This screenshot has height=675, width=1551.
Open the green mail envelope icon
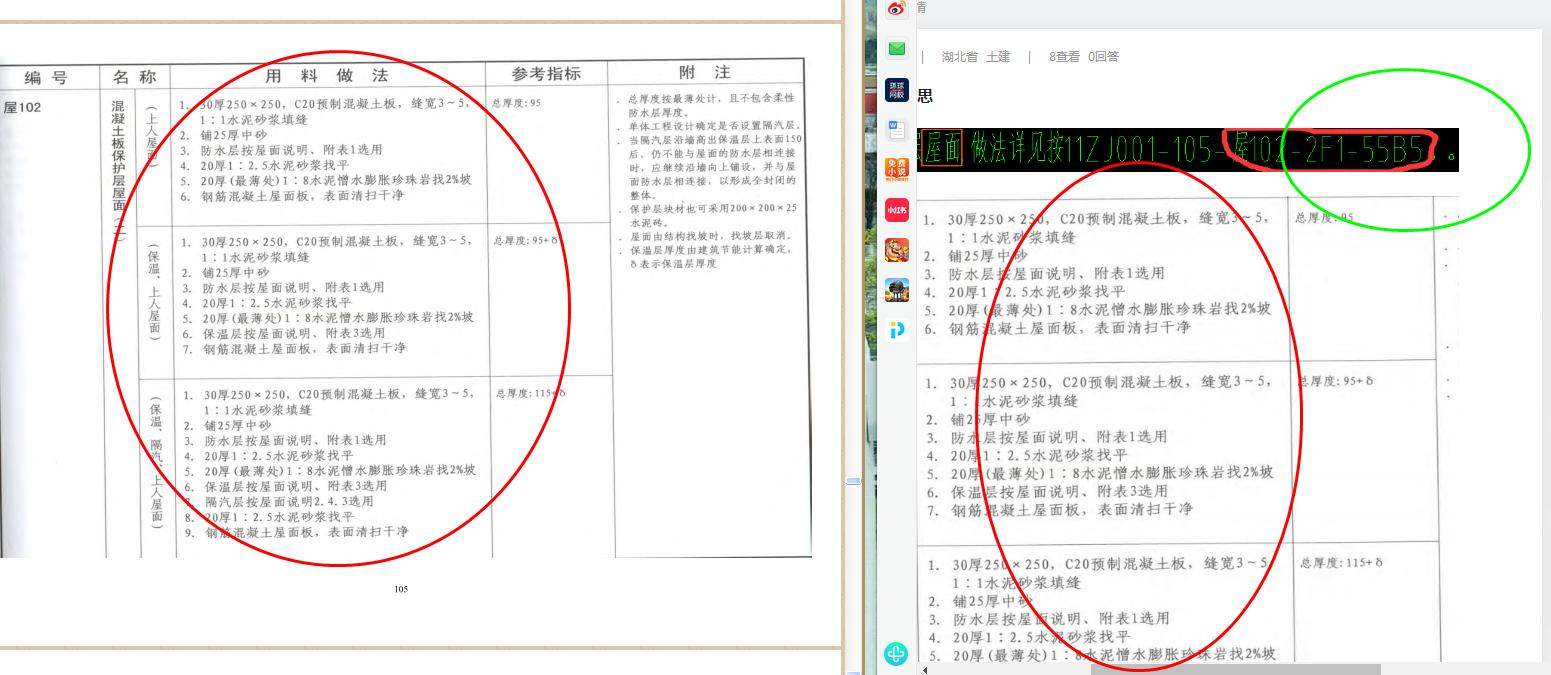(x=897, y=49)
